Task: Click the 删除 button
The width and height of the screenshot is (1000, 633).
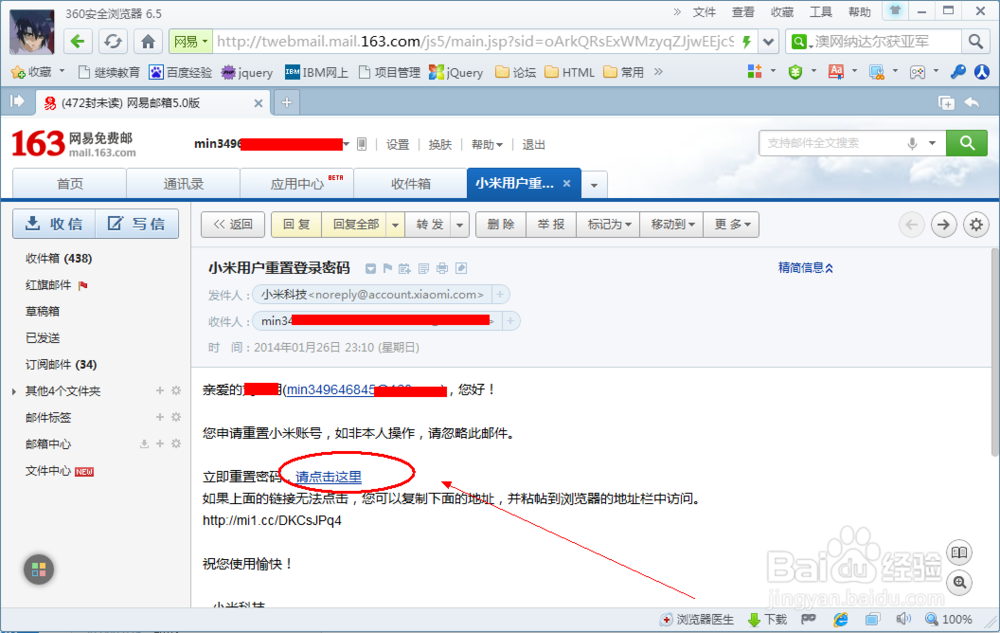Action: 501,224
